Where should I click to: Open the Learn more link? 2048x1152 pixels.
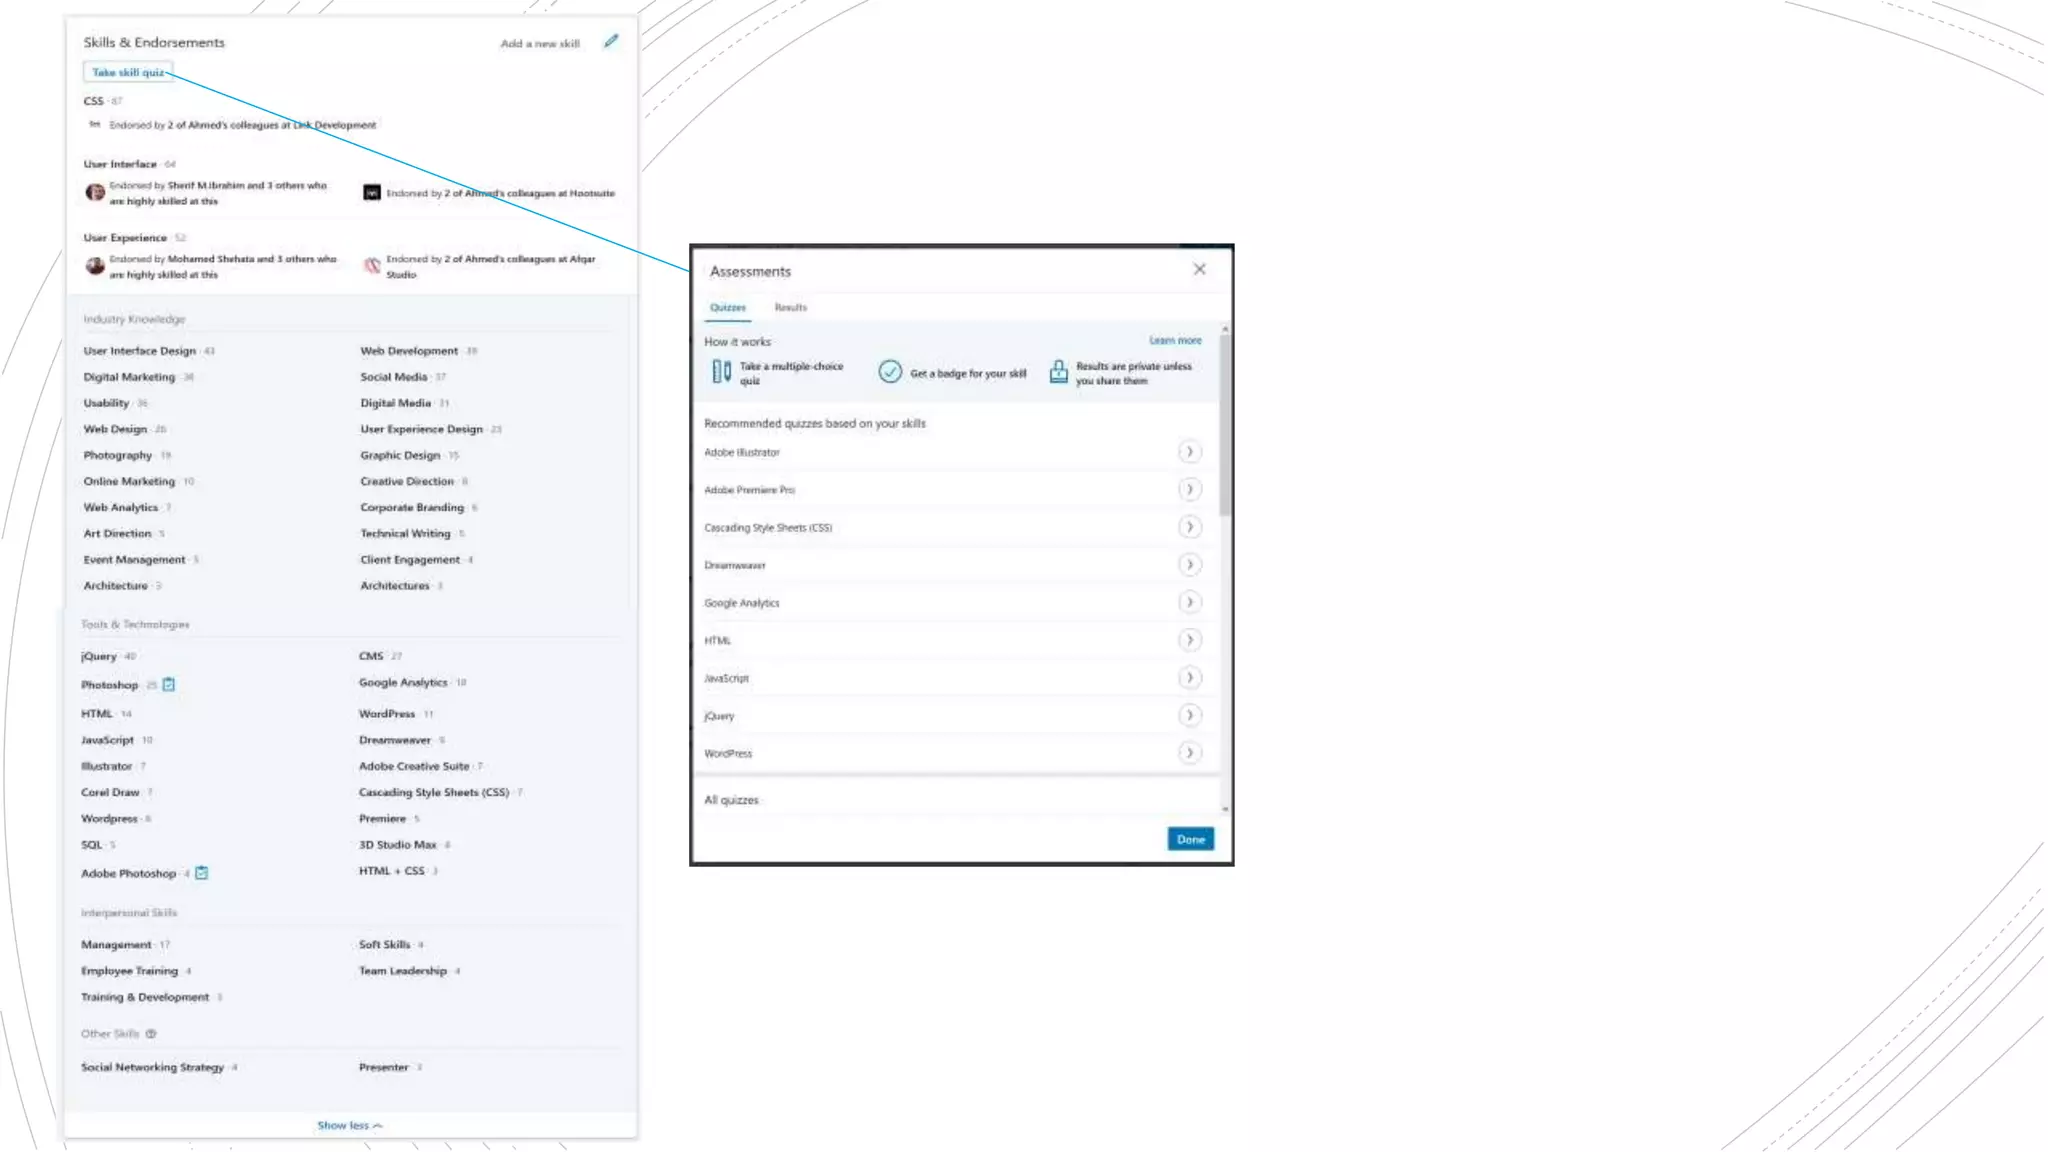pos(1175,341)
